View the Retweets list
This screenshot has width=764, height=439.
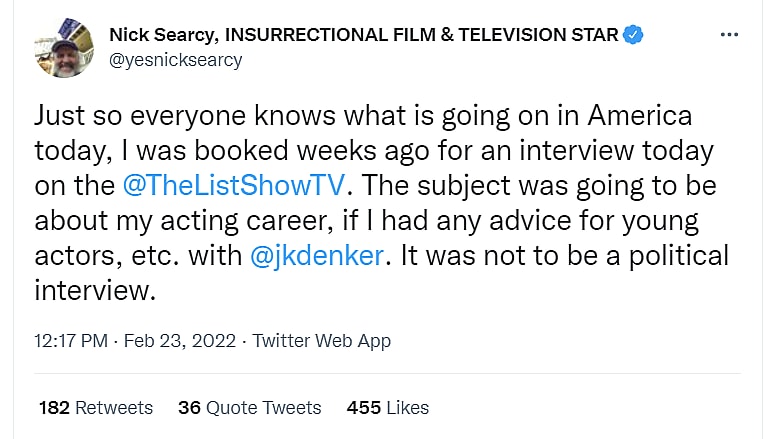click(x=115, y=408)
